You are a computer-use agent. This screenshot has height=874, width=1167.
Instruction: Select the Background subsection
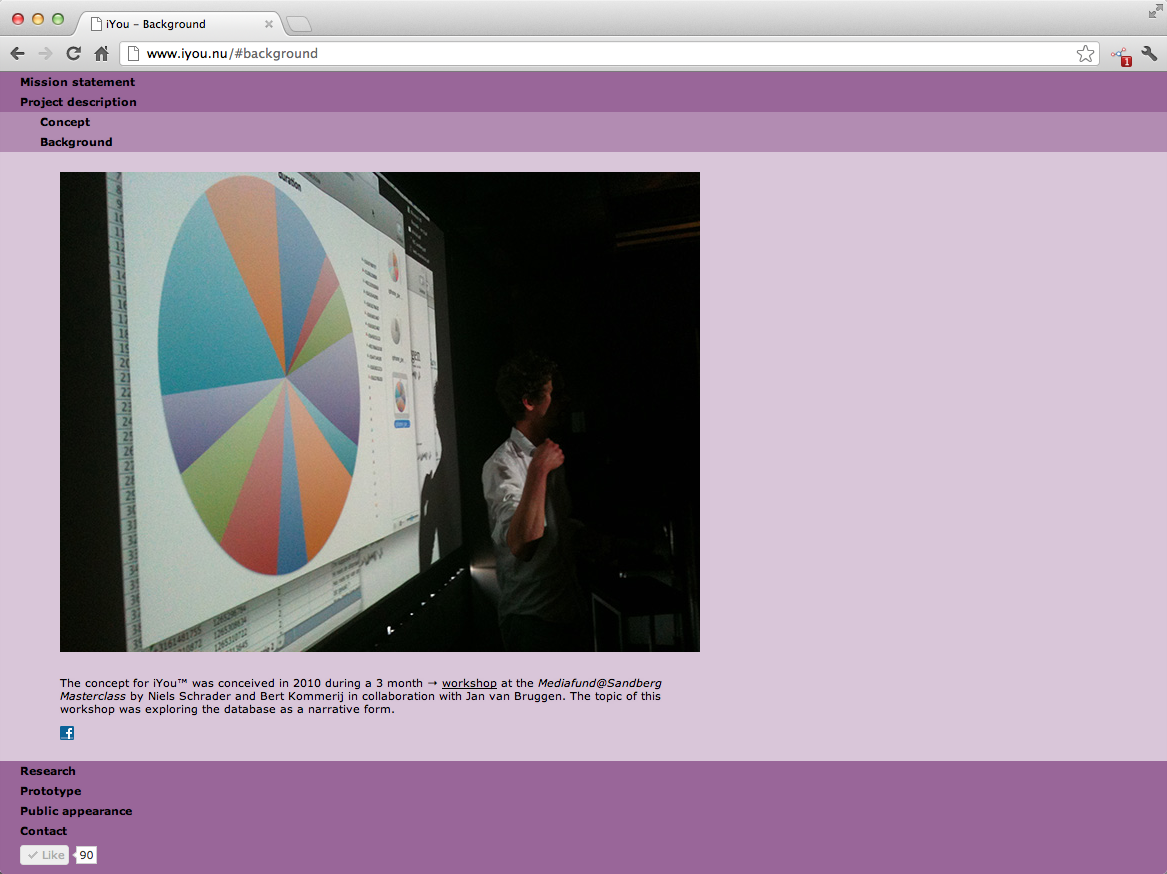click(x=76, y=142)
